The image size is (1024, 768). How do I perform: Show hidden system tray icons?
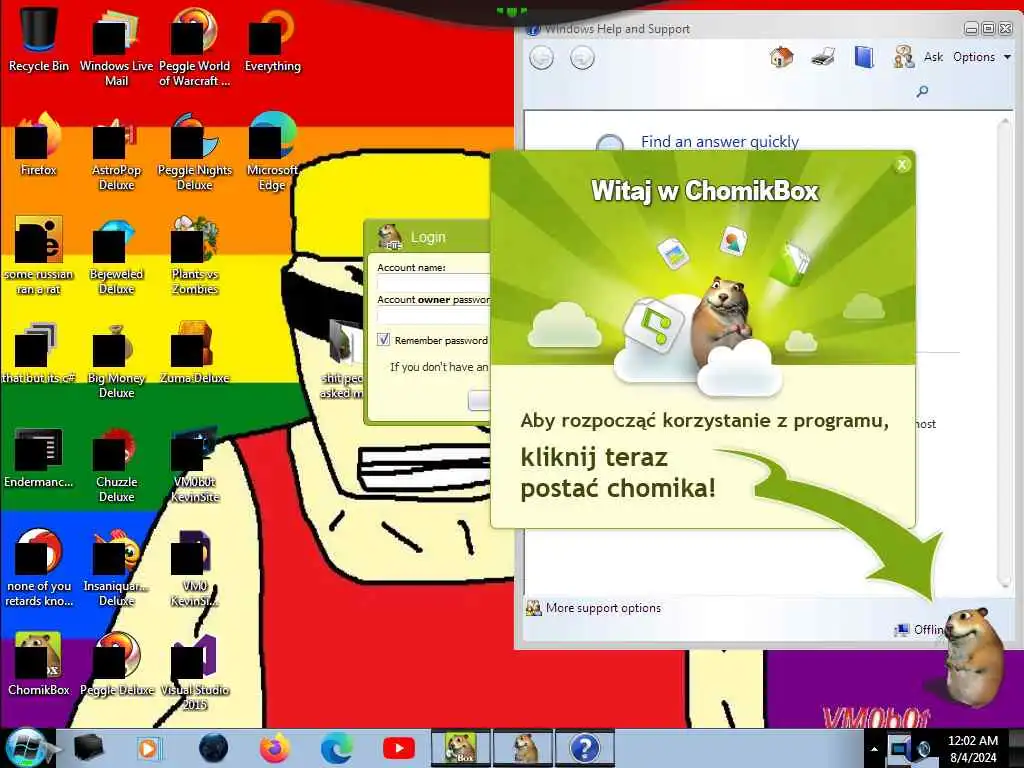(874, 749)
